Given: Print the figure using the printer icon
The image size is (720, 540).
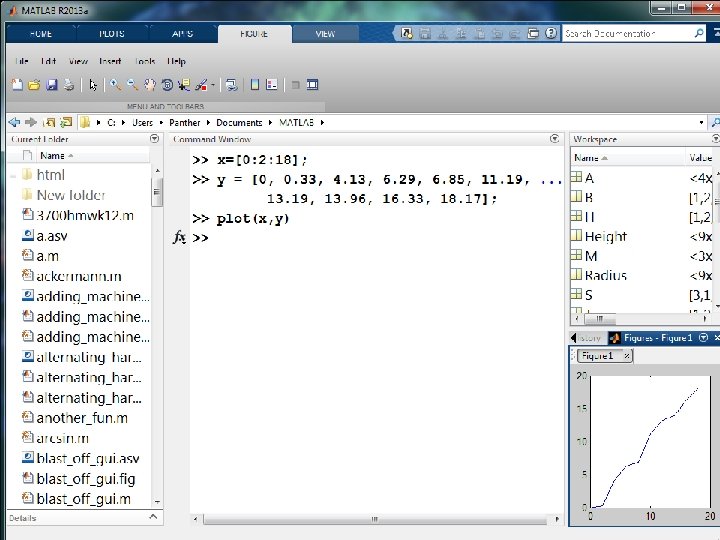Looking at the screenshot, I should click(69, 85).
